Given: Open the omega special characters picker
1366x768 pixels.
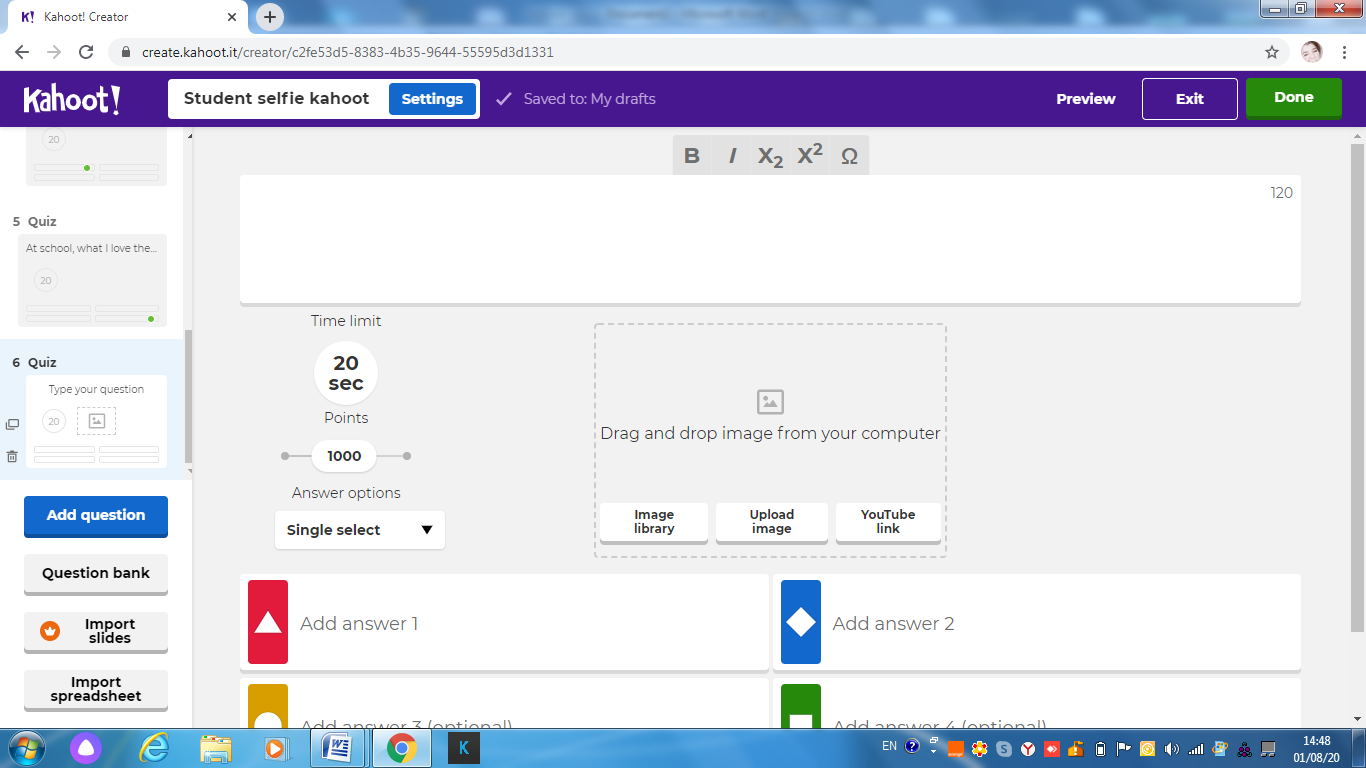Looking at the screenshot, I should [x=849, y=156].
